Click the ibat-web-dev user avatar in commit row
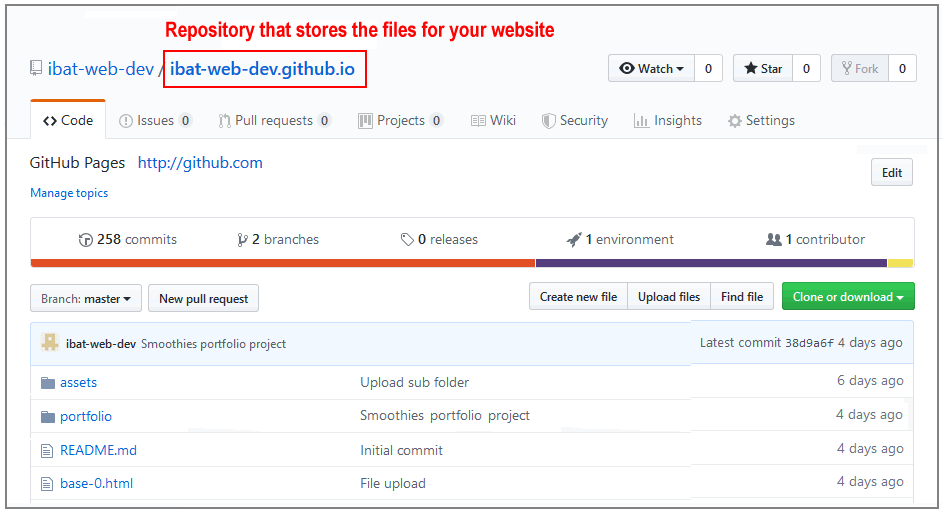Image resolution: width=949 pixels, height=517 pixels. (50, 343)
